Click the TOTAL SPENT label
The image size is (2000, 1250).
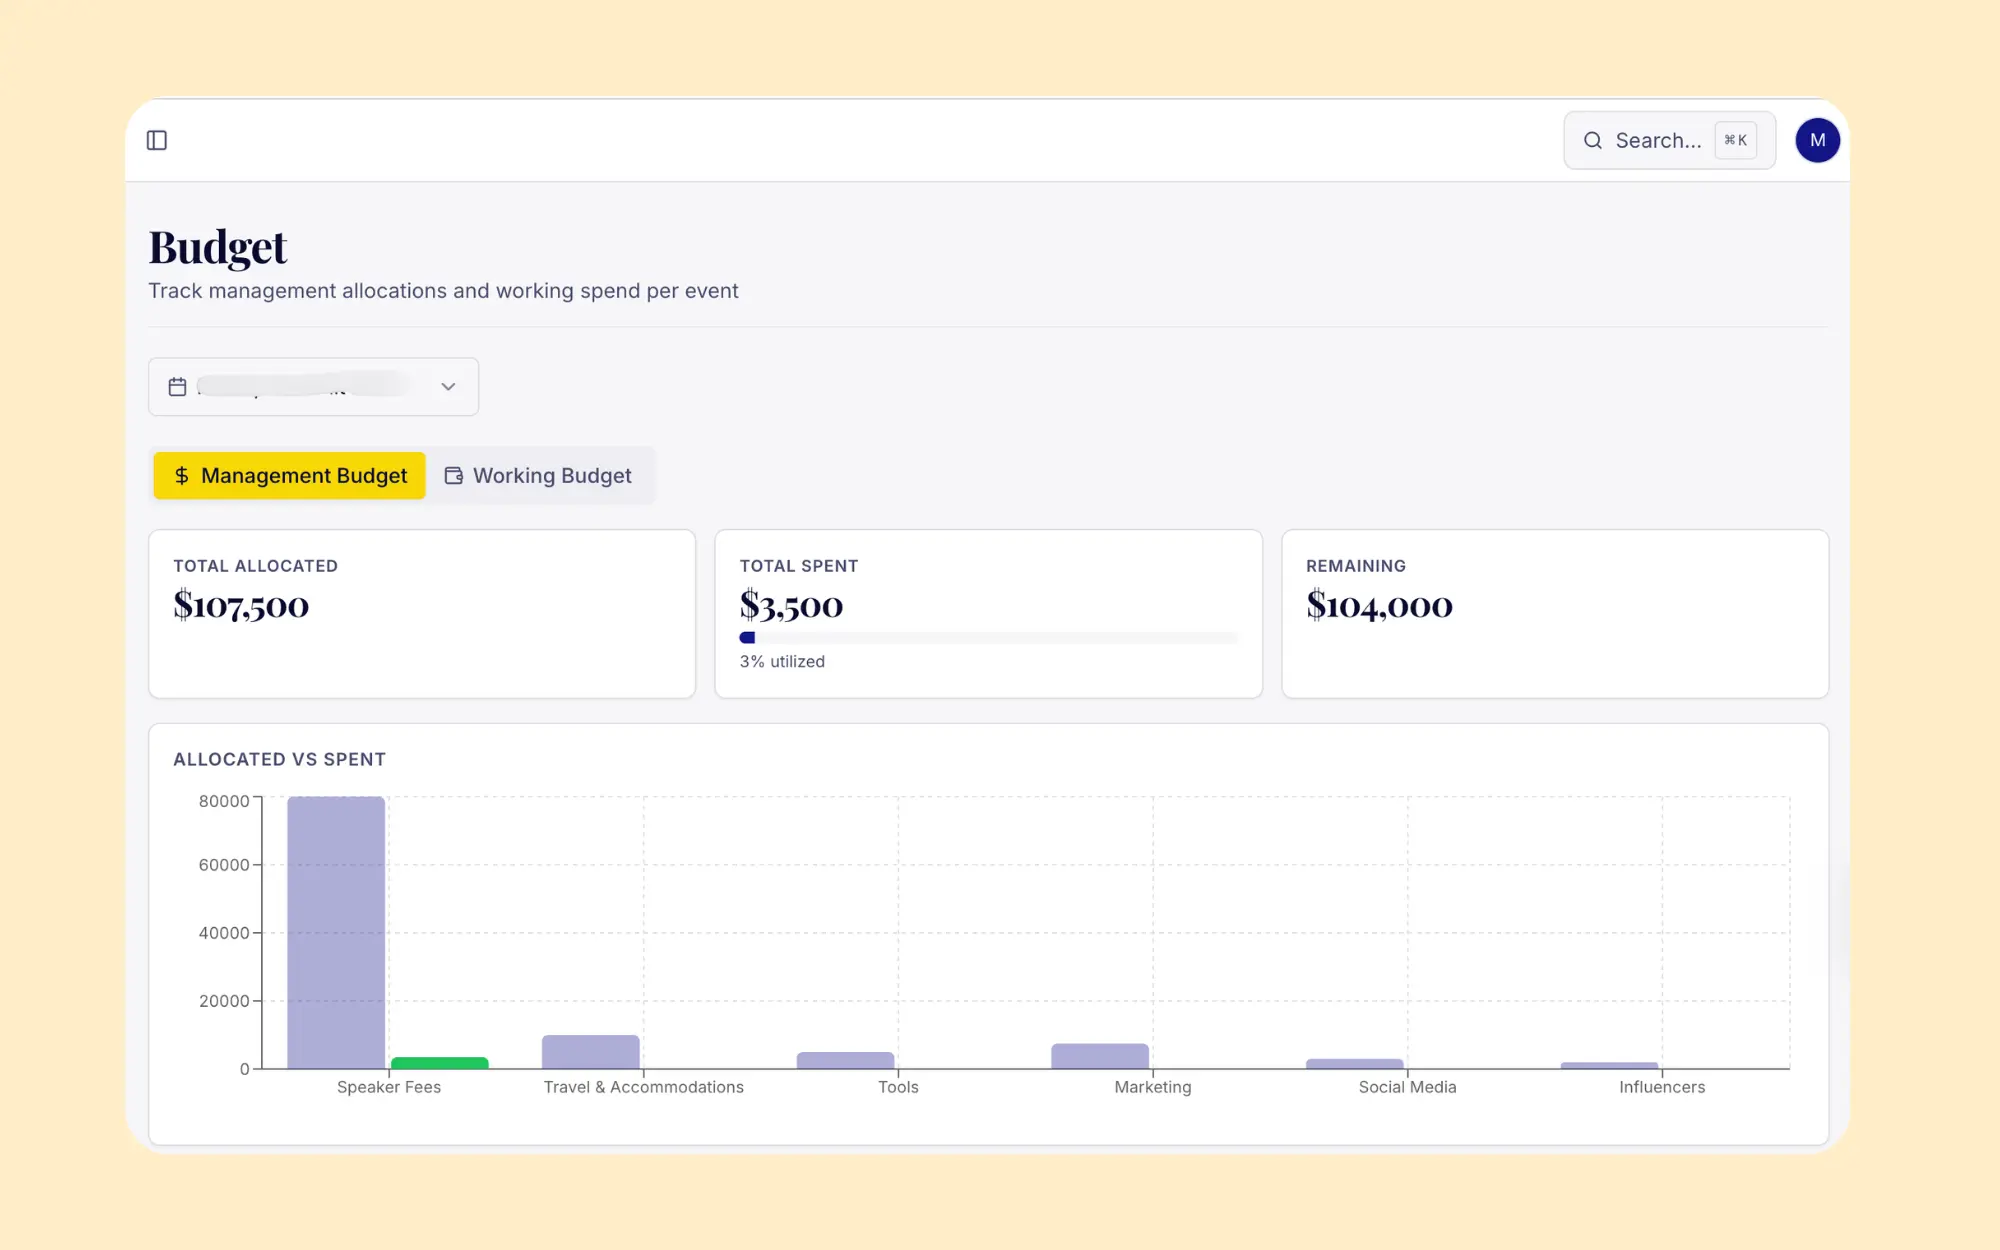799,566
